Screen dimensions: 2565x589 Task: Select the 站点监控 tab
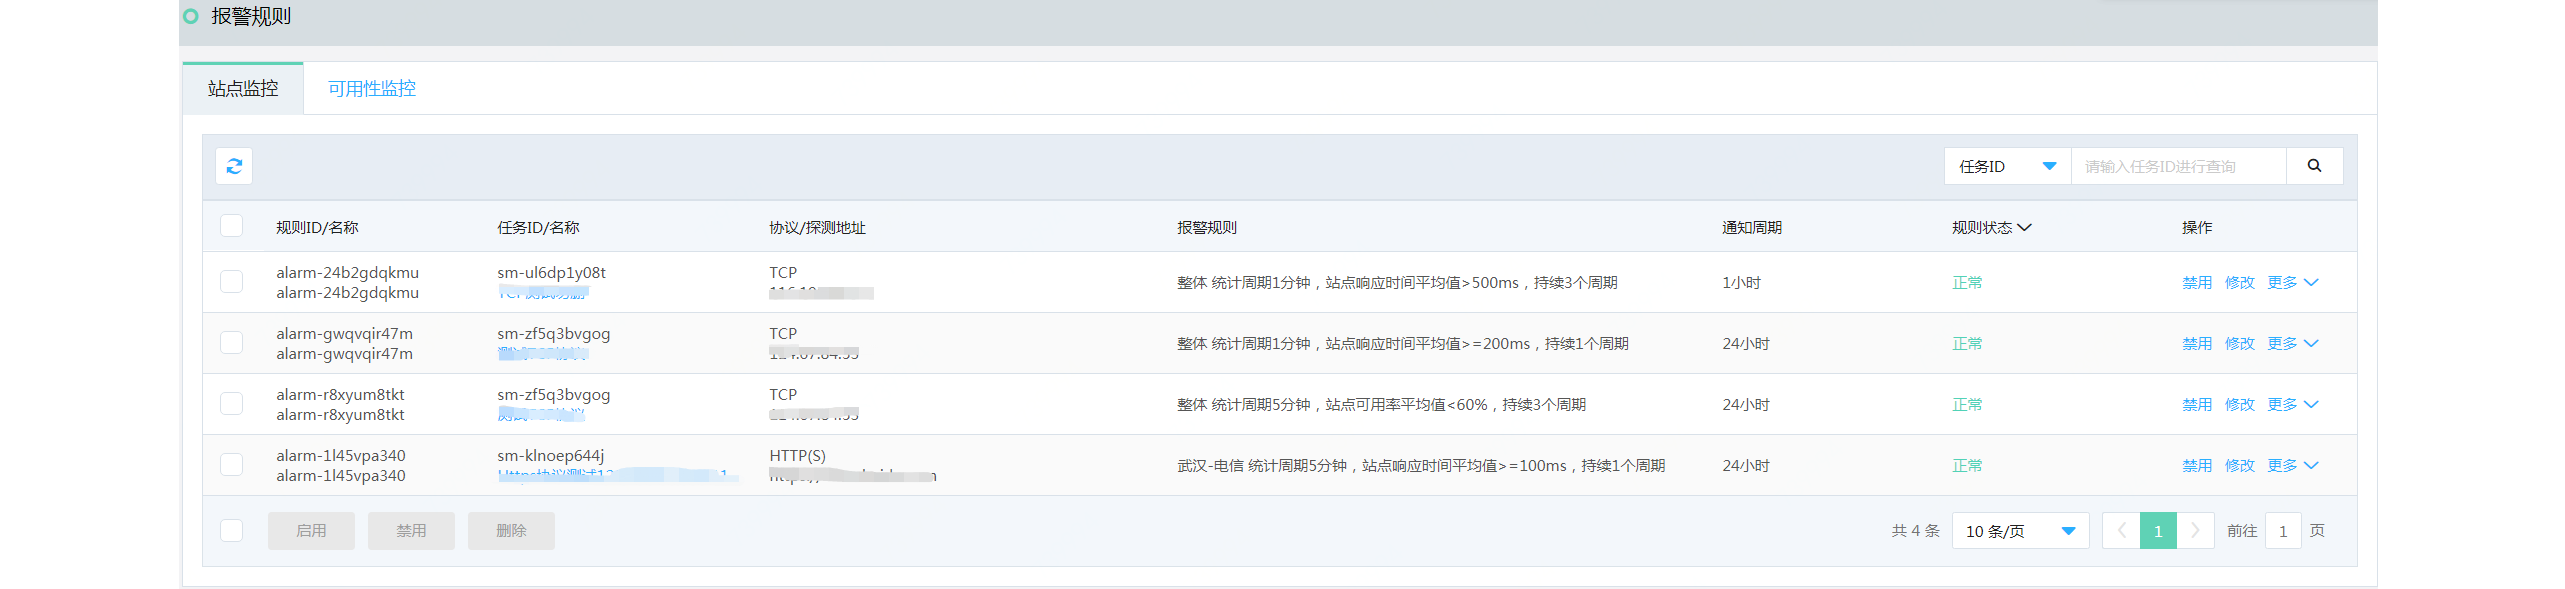(x=243, y=89)
